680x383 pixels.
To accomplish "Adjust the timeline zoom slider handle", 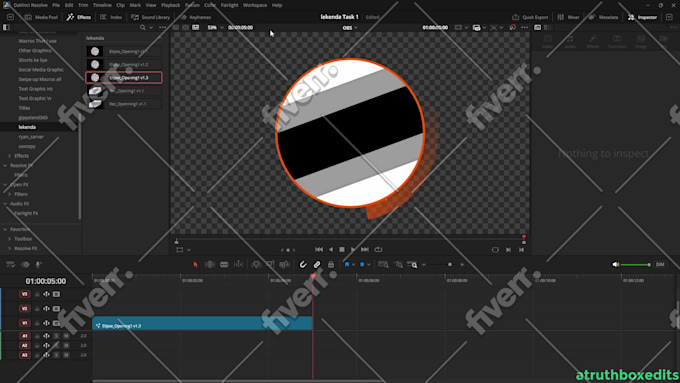I will coord(450,264).
